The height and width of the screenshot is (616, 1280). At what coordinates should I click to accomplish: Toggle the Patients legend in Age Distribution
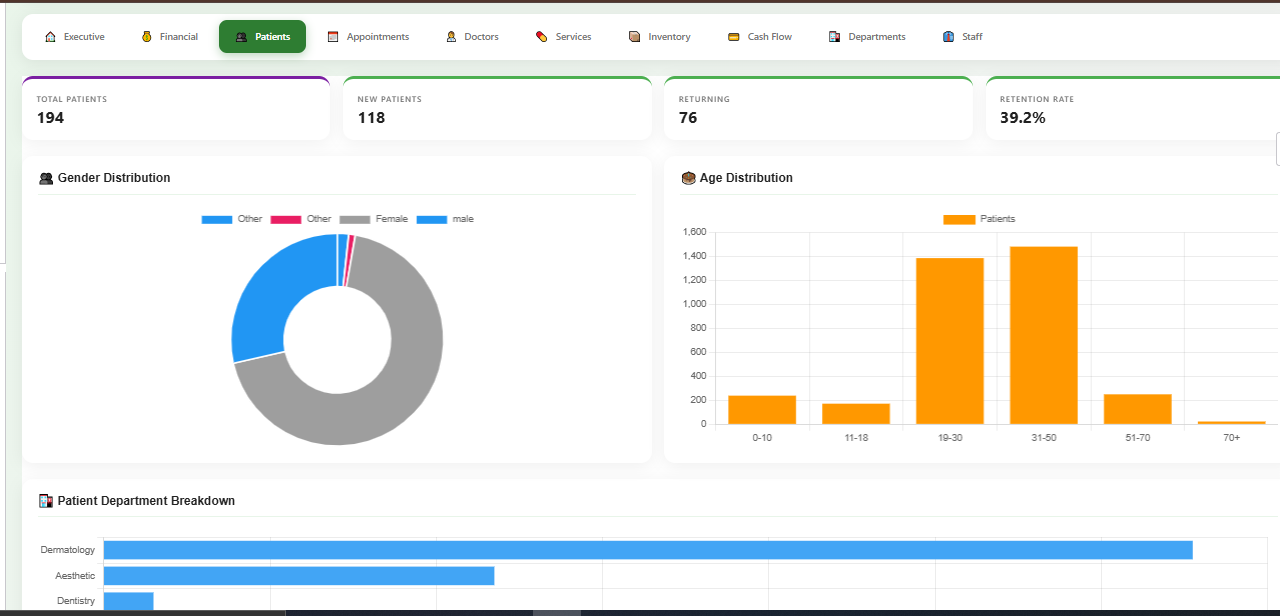click(979, 219)
